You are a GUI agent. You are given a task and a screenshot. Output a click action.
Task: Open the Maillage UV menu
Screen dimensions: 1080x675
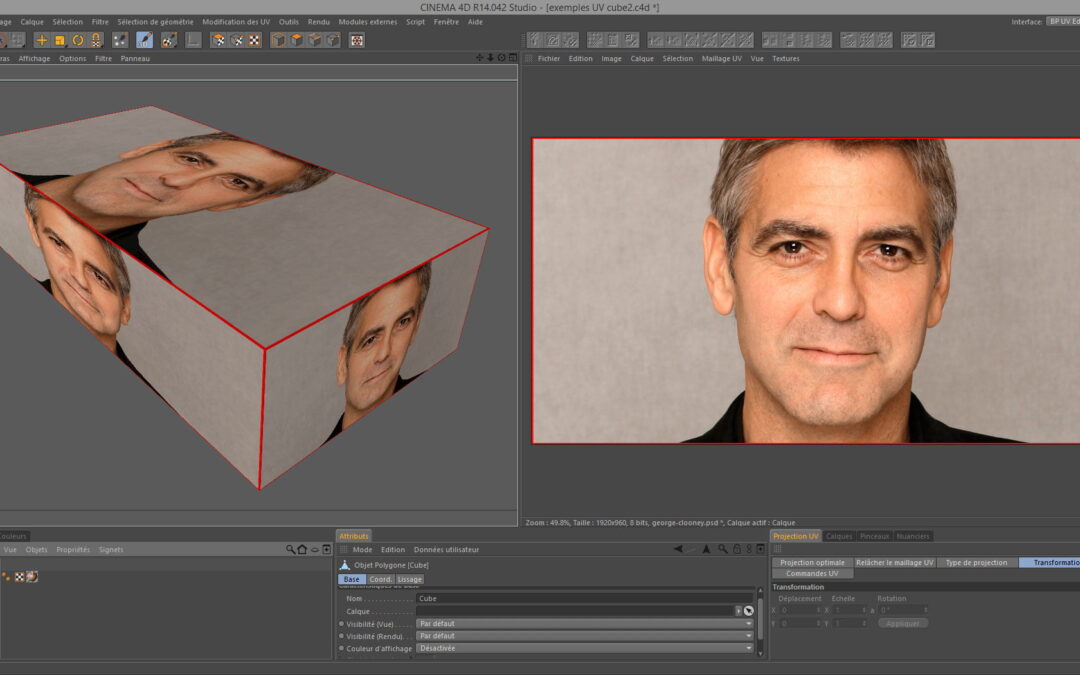pyautogui.click(x=721, y=59)
